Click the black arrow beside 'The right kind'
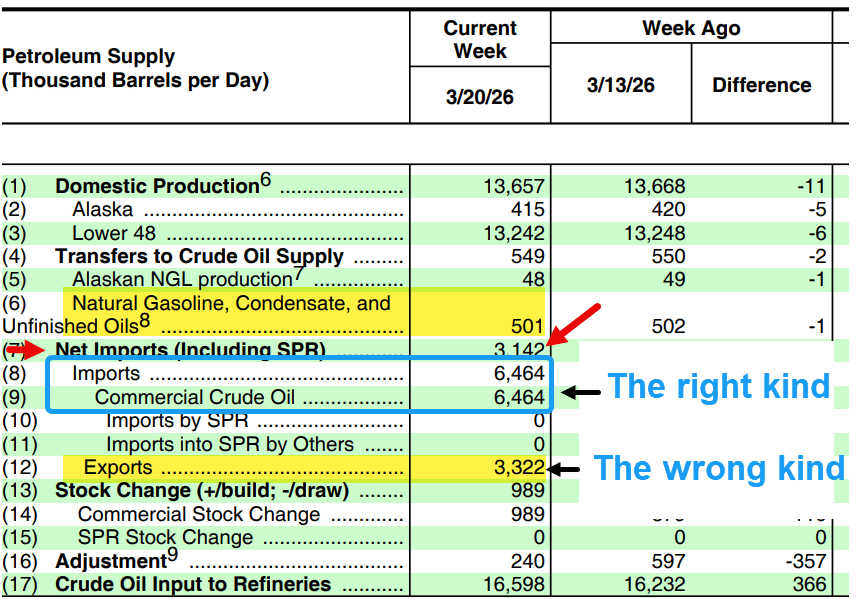Viewport: 863px width, 599px height. click(x=580, y=393)
